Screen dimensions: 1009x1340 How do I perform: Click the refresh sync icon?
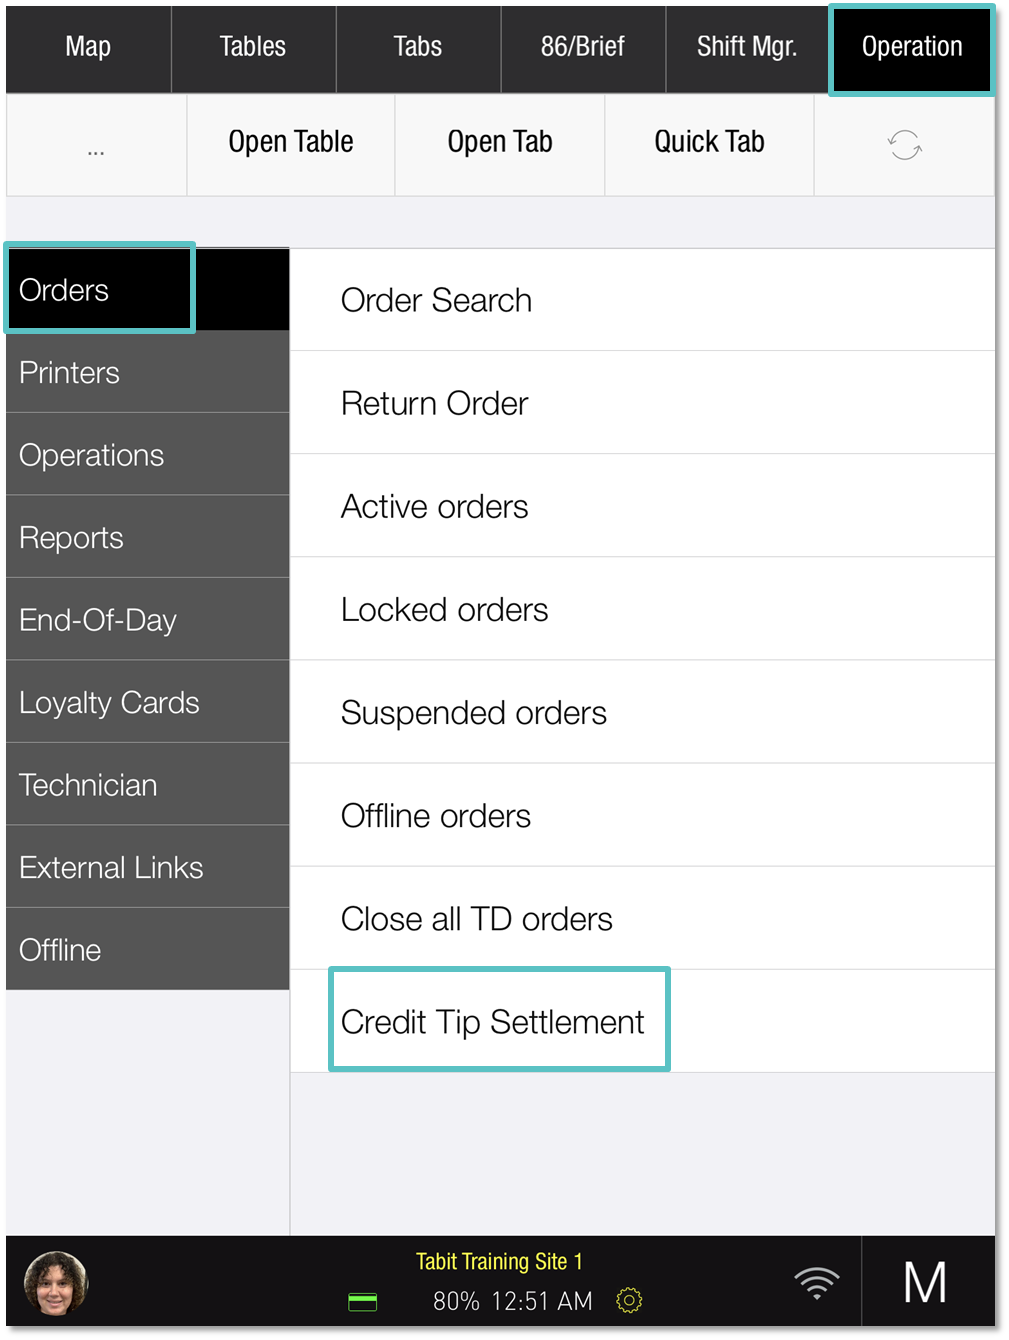pyautogui.click(x=904, y=145)
